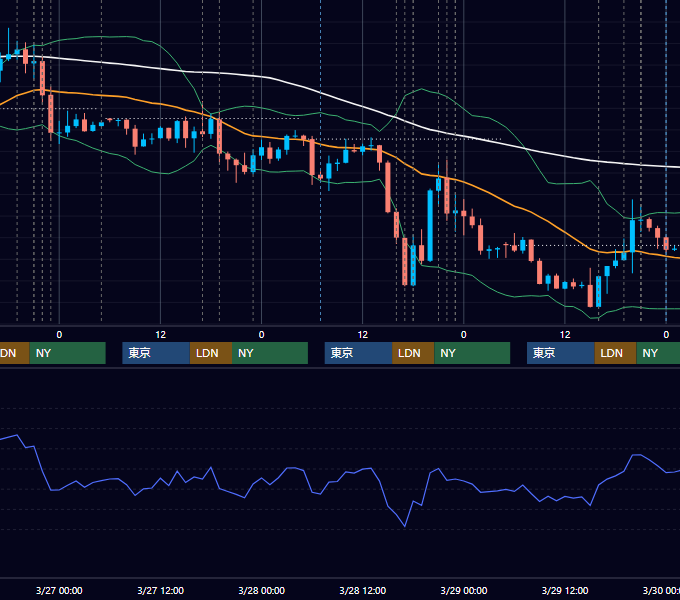Click hour label 12 above 3/28 12:00
The width and height of the screenshot is (680, 600).
[x=363, y=335]
